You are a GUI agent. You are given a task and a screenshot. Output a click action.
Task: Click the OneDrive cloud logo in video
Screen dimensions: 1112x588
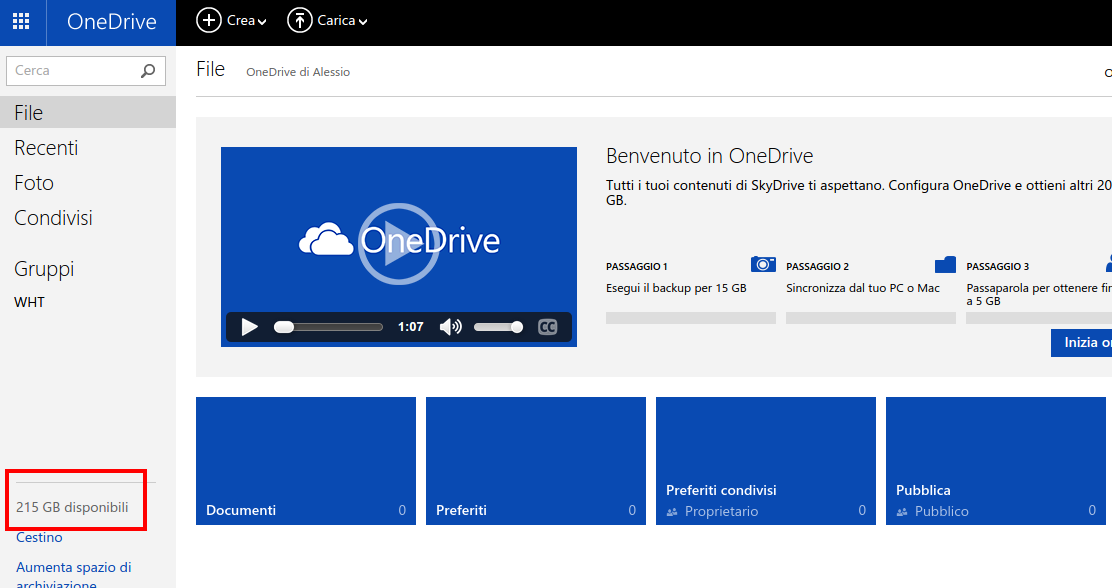326,239
